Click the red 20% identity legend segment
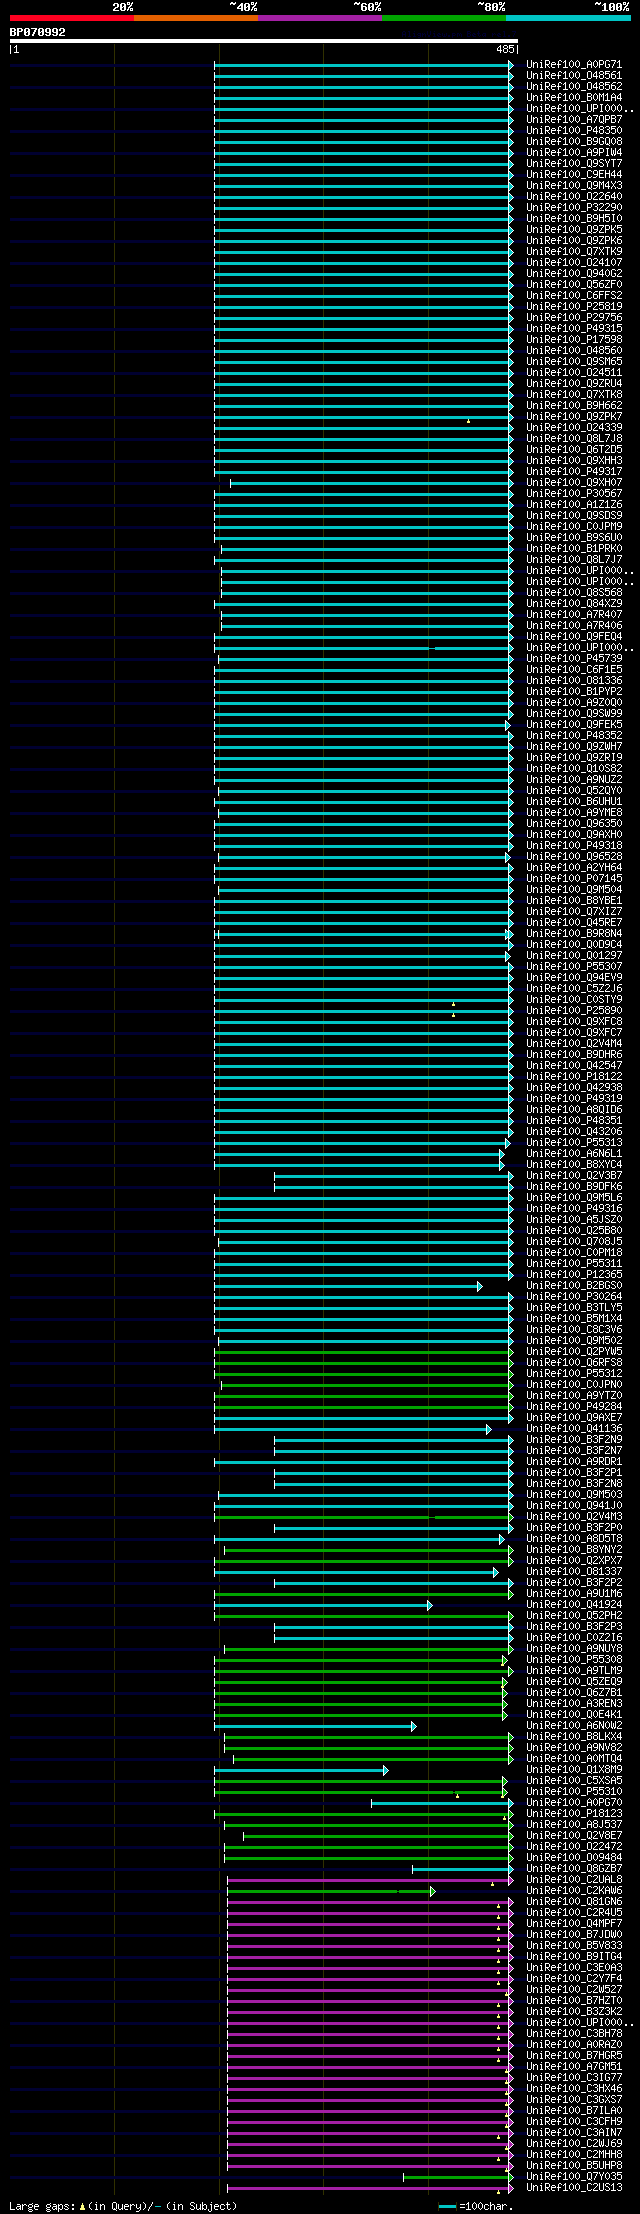This screenshot has width=640, height=2214. (x=71, y=18)
